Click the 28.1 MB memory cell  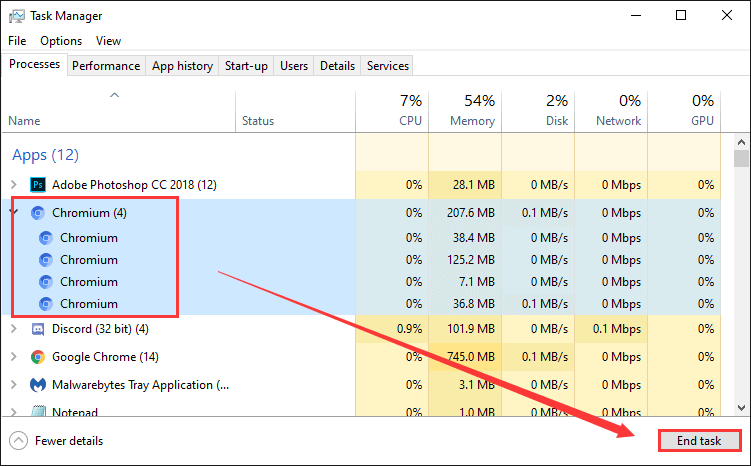coord(465,184)
